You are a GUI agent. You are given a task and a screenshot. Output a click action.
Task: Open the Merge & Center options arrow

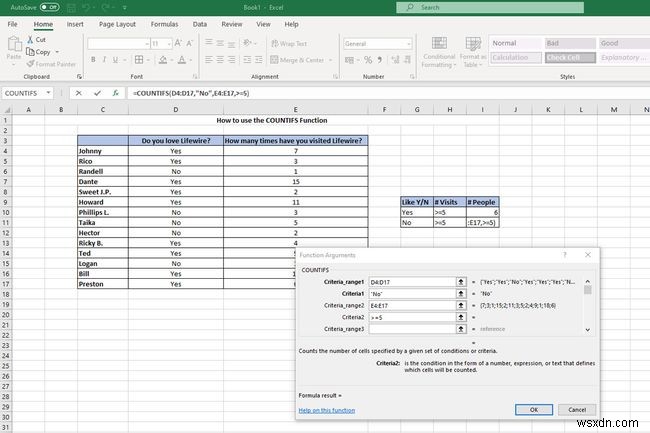pyautogui.click(x=330, y=60)
